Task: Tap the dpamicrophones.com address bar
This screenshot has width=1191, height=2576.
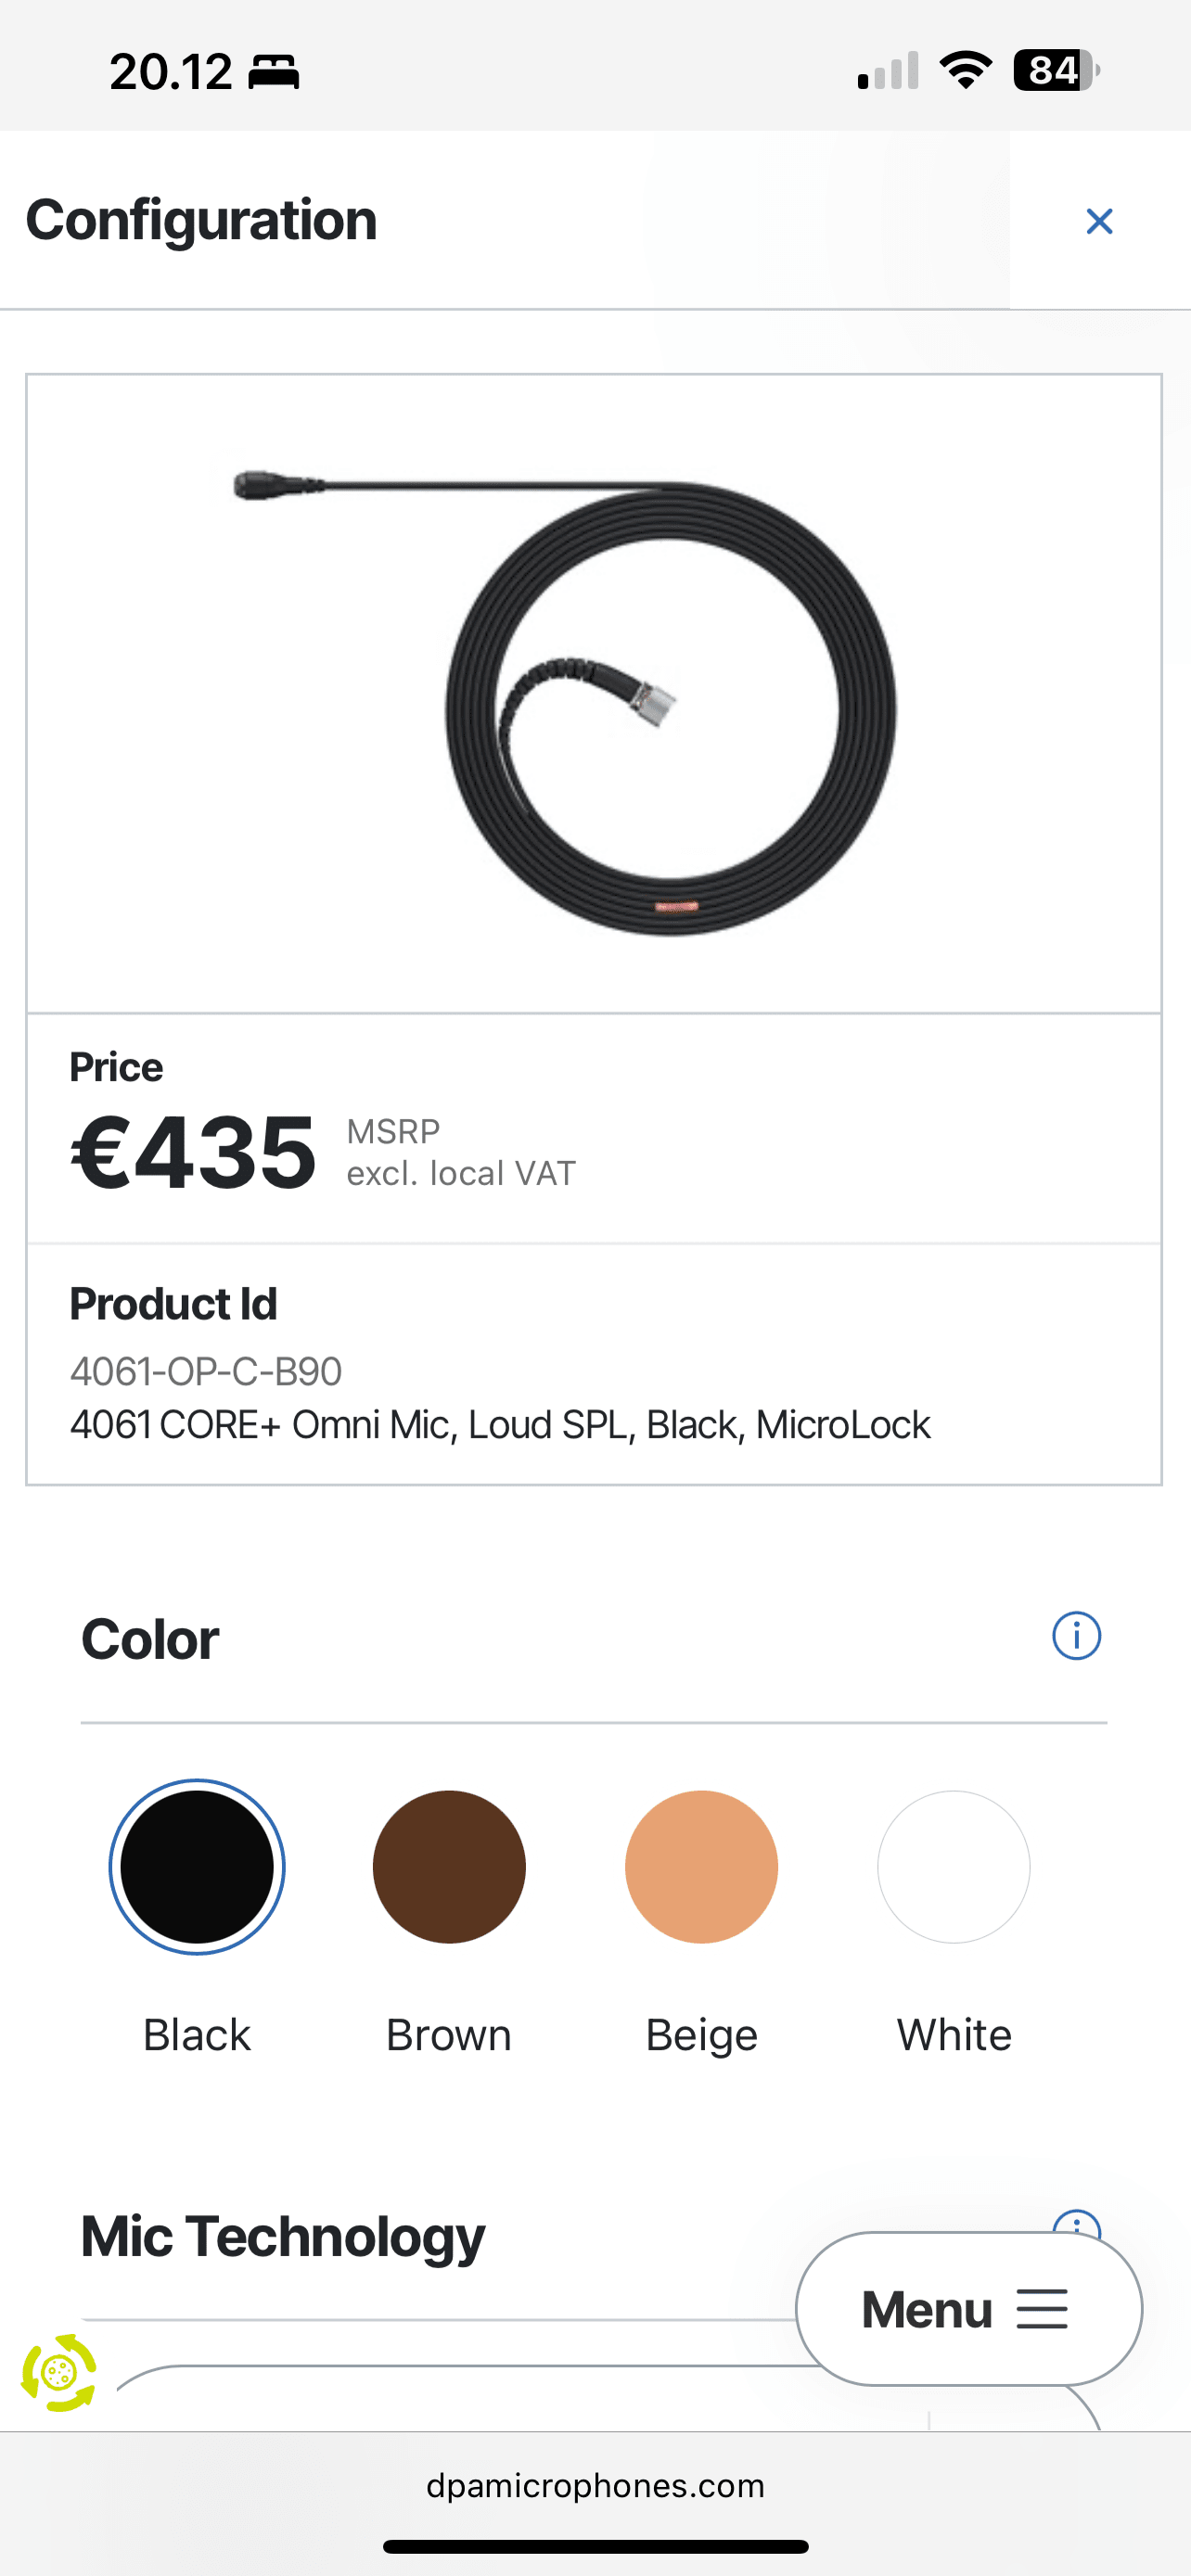Action: click(x=595, y=2485)
